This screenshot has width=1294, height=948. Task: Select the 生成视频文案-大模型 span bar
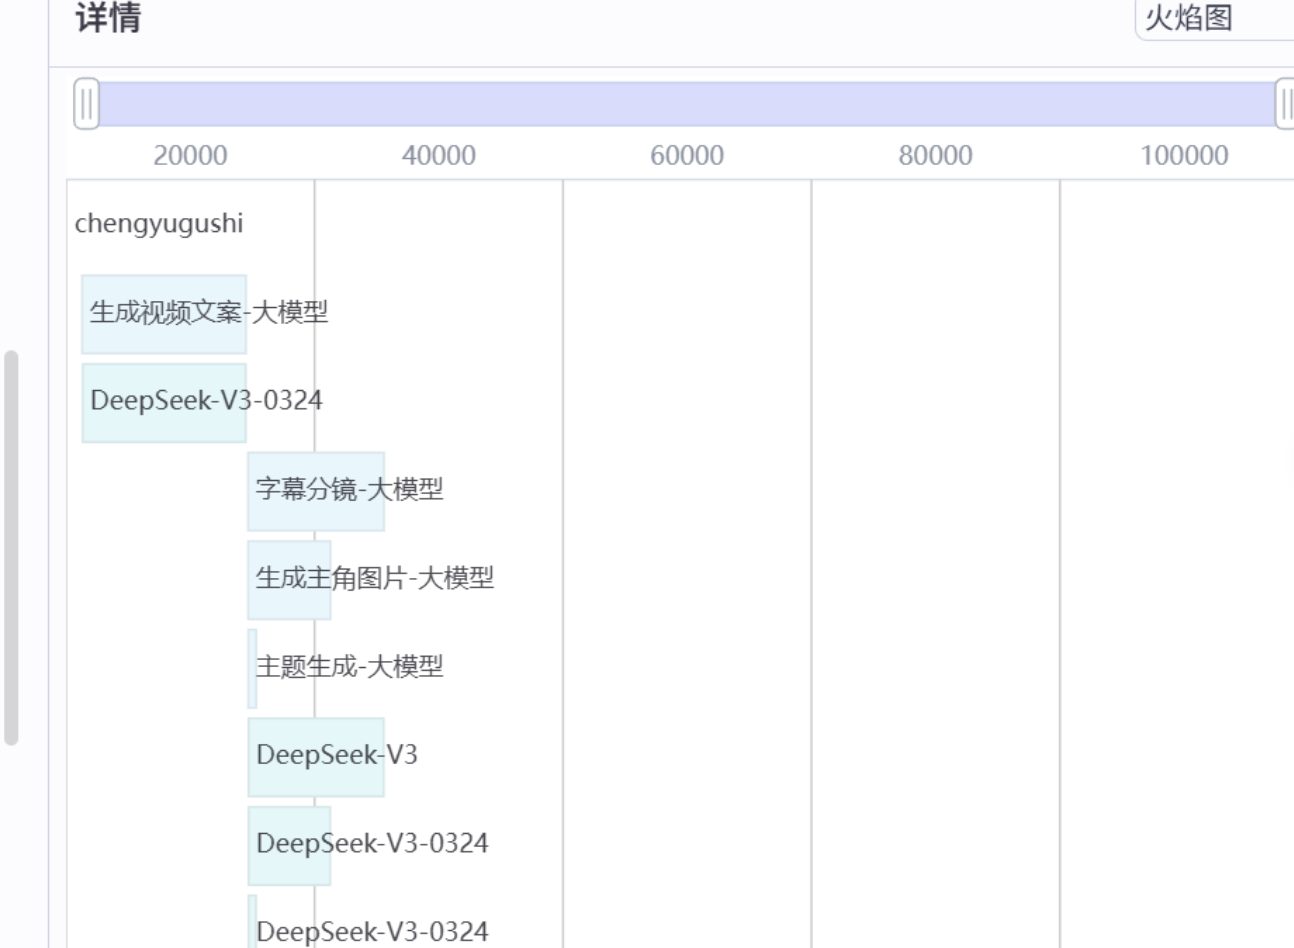[x=164, y=314]
